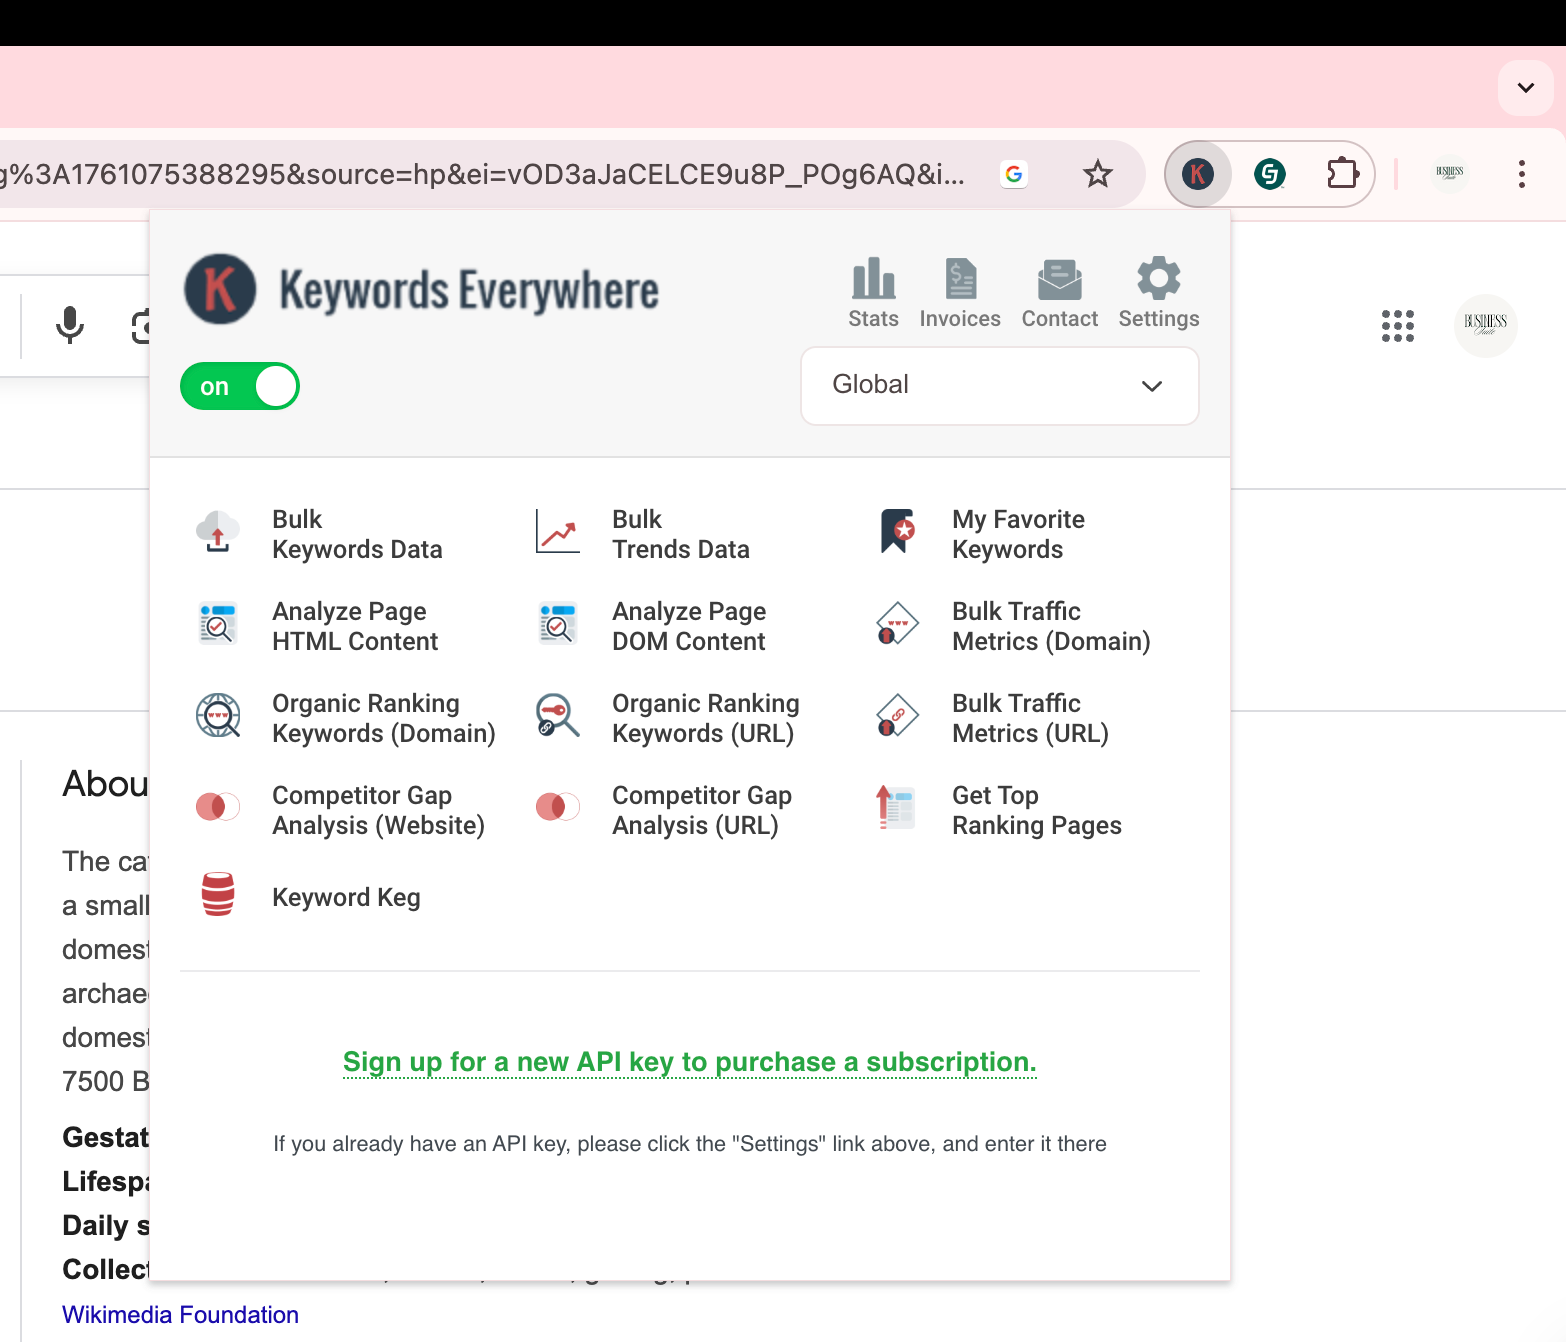Bookmark this page with the star icon
The image size is (1566, 1342).
(1097, 174)
